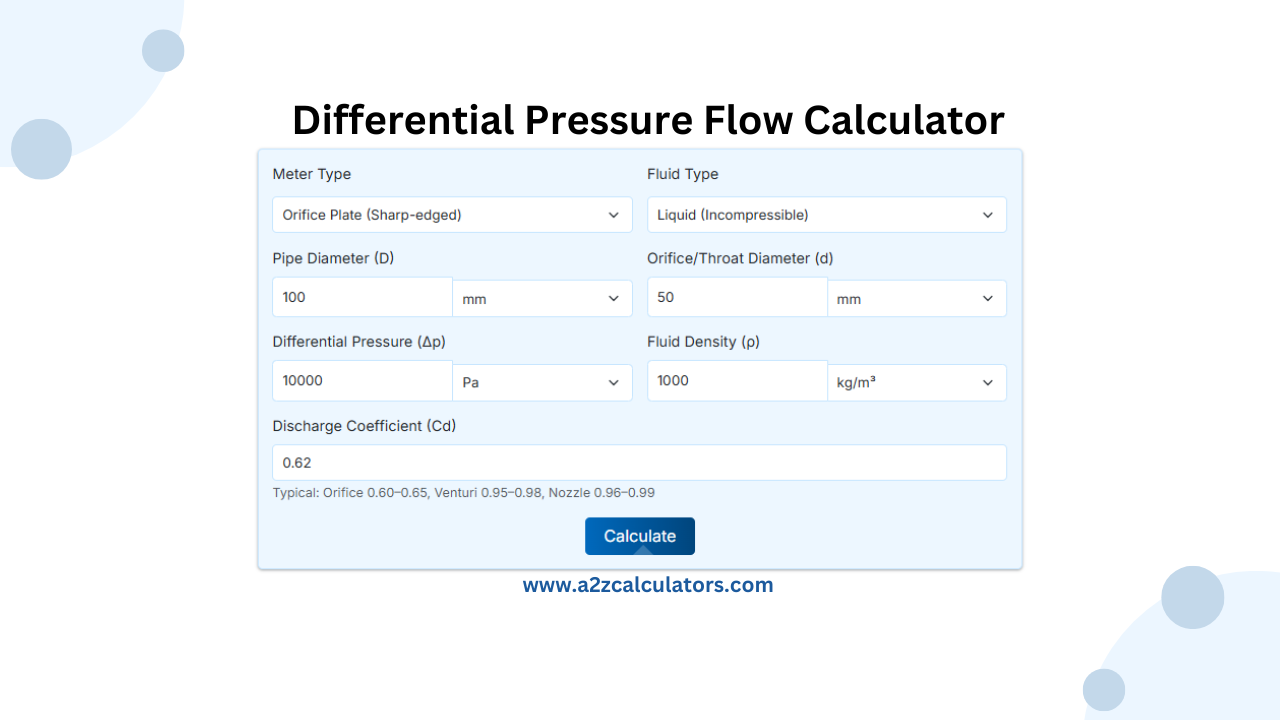This screenshot has width=1280, height=720.
Task: Visit the www.a2zcalculators.com link
Action: point(648,584)
